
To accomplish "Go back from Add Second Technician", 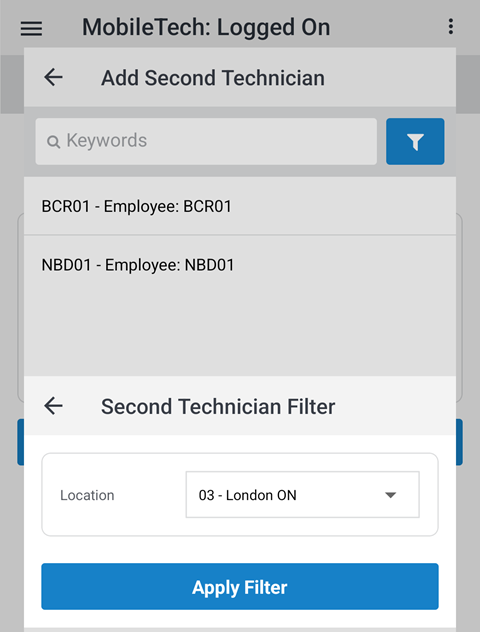I will point(53,77).
